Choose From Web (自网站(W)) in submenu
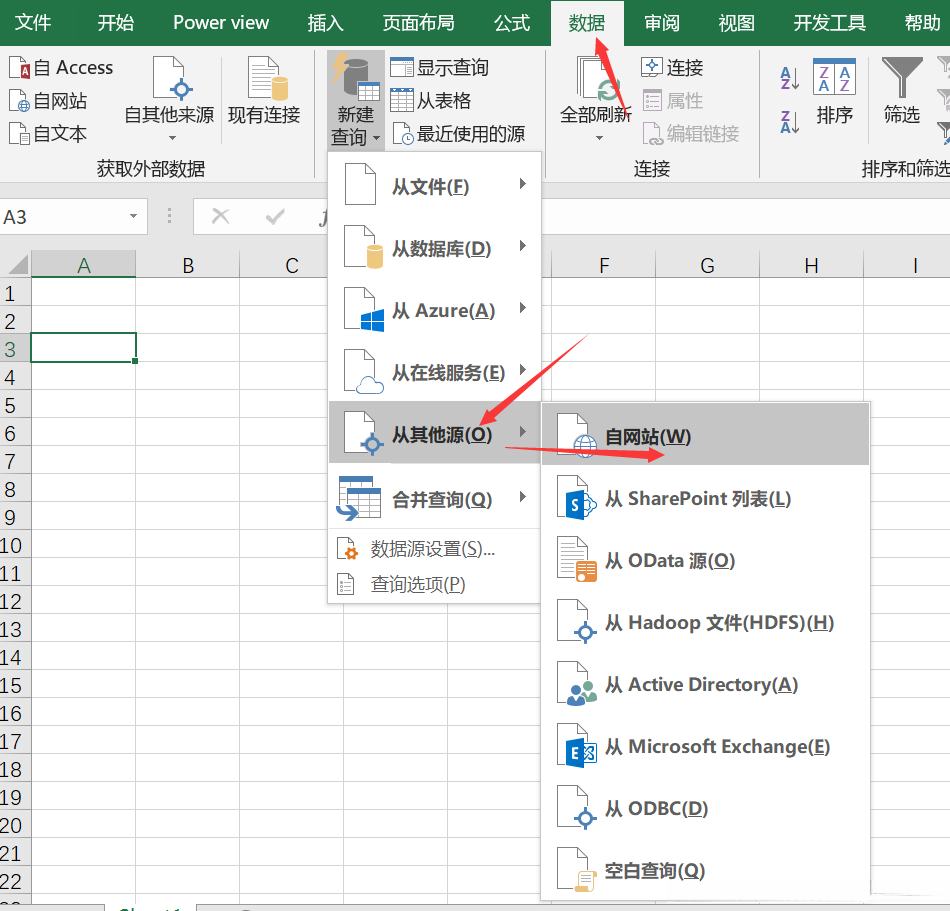 tap(705, 436)
